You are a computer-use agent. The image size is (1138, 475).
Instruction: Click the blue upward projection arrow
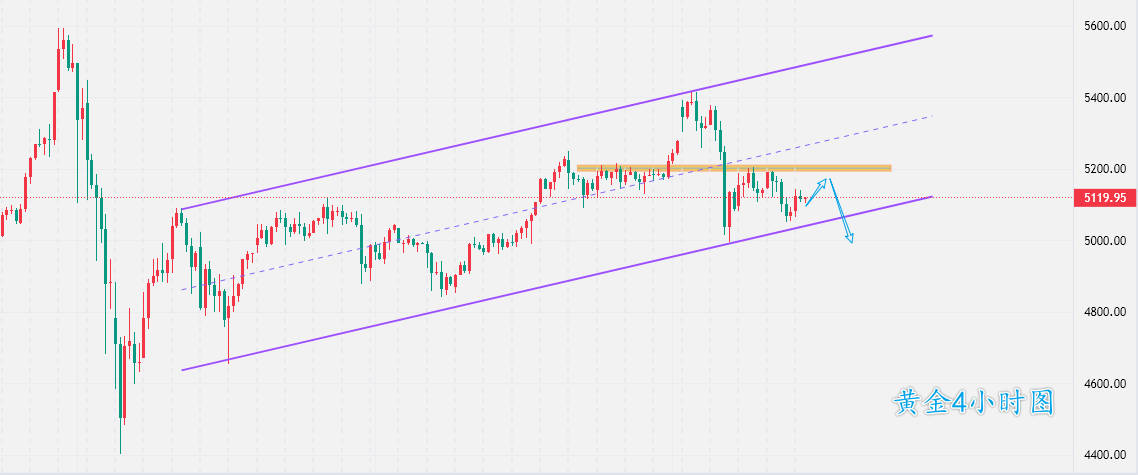click(x=817, y=191)
